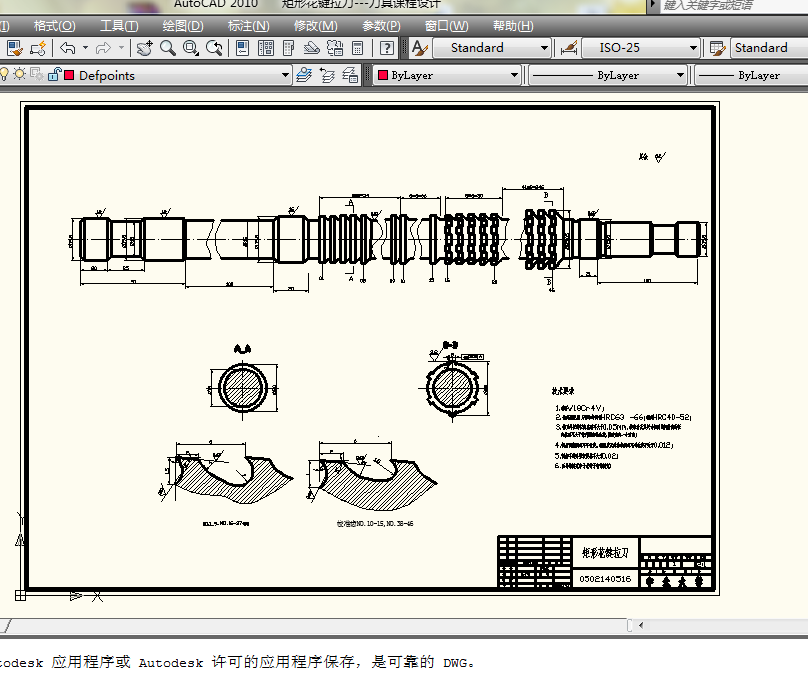Click the technical requirements heading text
Viewport: 808px width, 677px height.
563,391
